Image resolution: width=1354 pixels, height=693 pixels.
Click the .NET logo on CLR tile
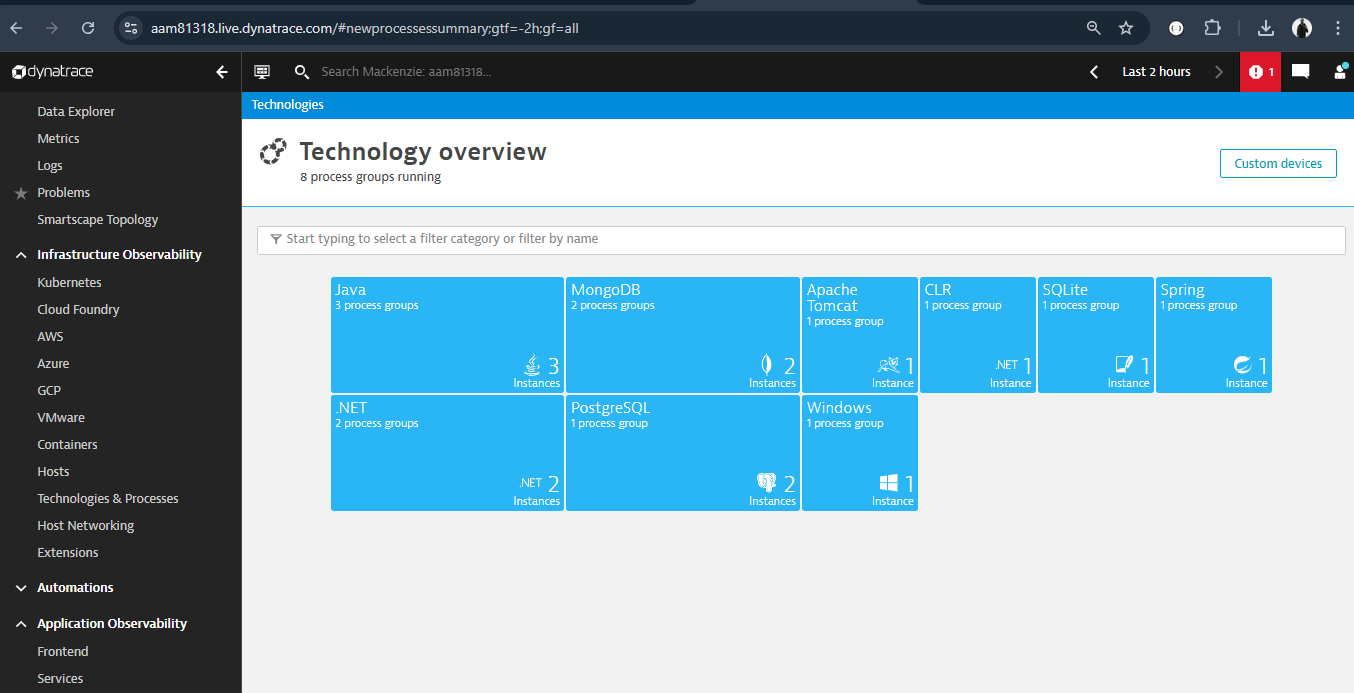[x=1006, y=365]
